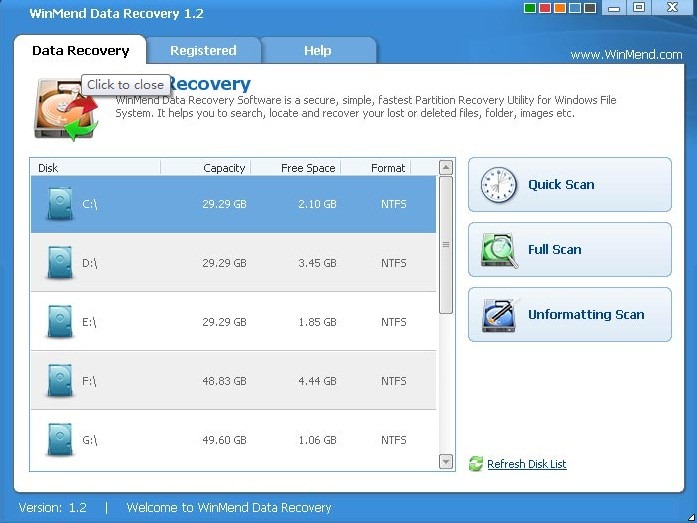This screenshot has height=523, width=697.
Task: Click the F:\ drive icon
Action: click(60, 381)
